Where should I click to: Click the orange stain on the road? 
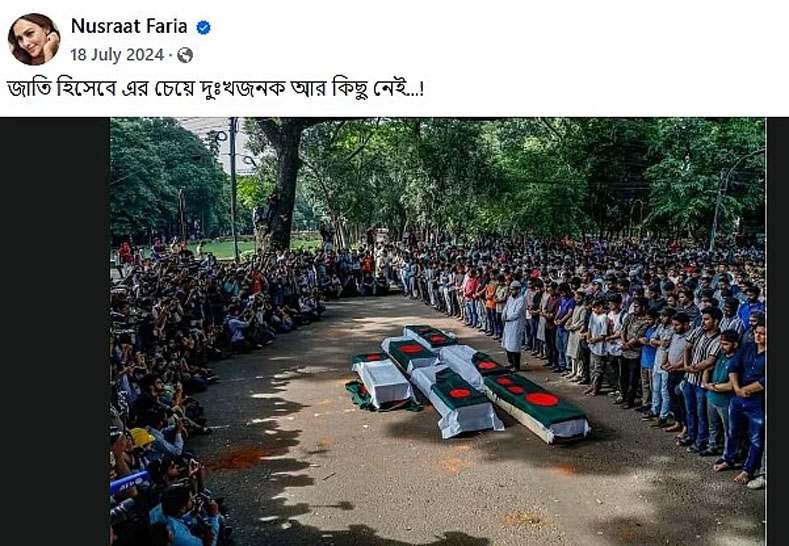pyautogui.click(x=241, y=457)
